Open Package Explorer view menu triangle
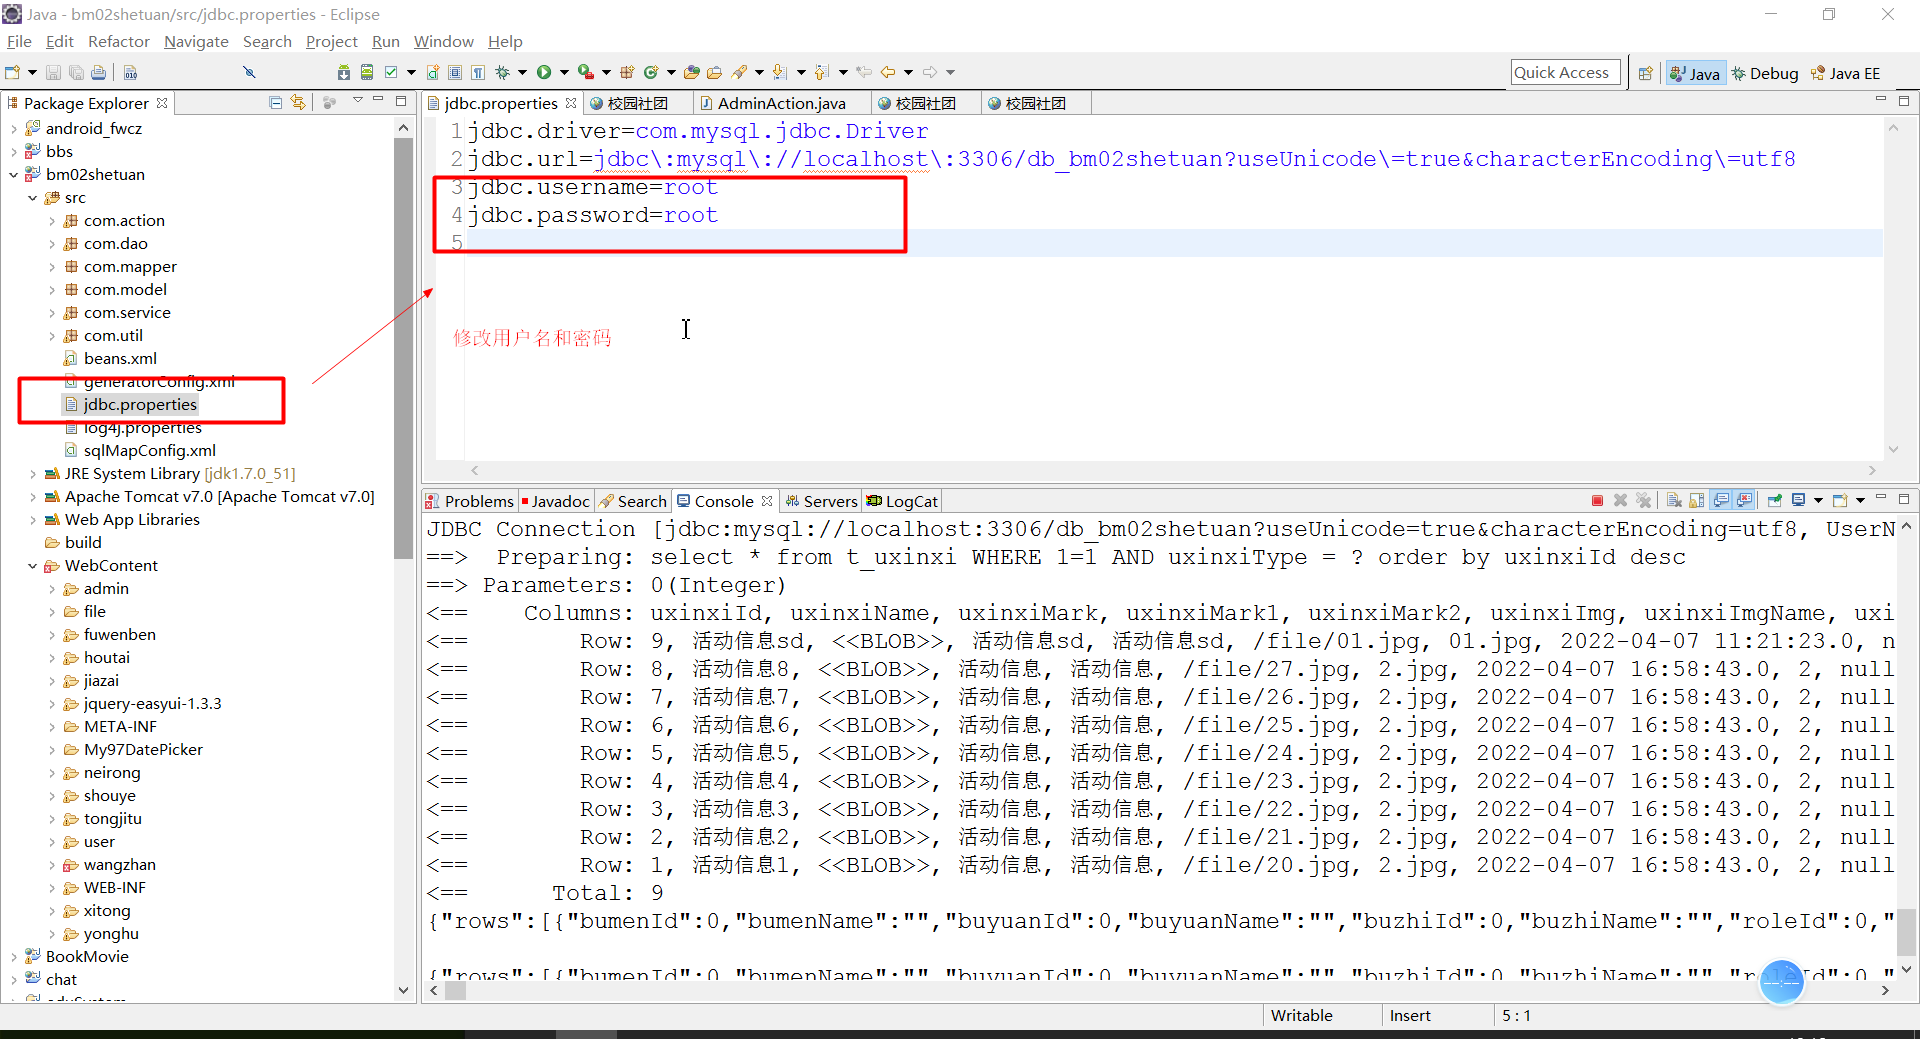Screen dimensions: 1920x1039 click(x=357, y=101)
